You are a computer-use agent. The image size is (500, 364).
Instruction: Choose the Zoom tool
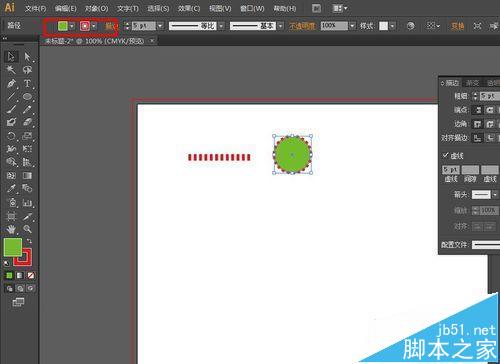[x=27, y=229]
